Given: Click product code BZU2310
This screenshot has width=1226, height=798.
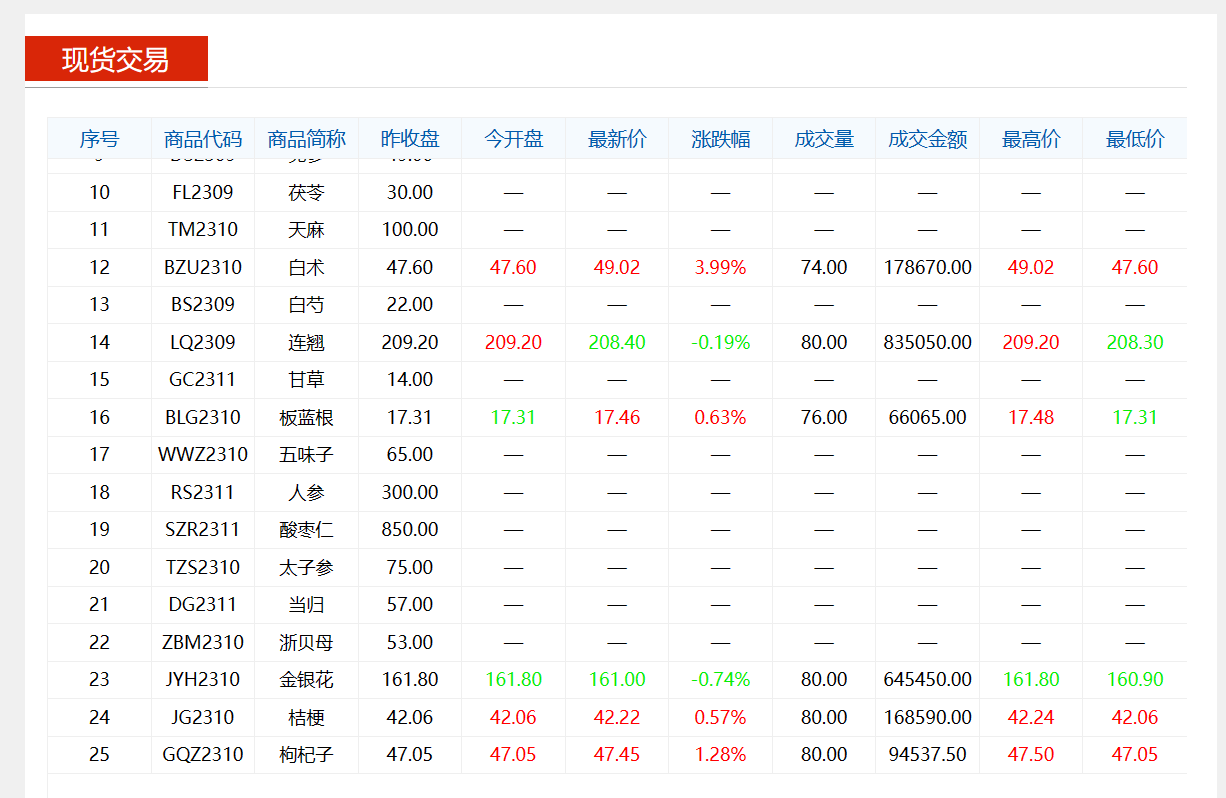Looking at the screenshot, I should coord(203,267).
